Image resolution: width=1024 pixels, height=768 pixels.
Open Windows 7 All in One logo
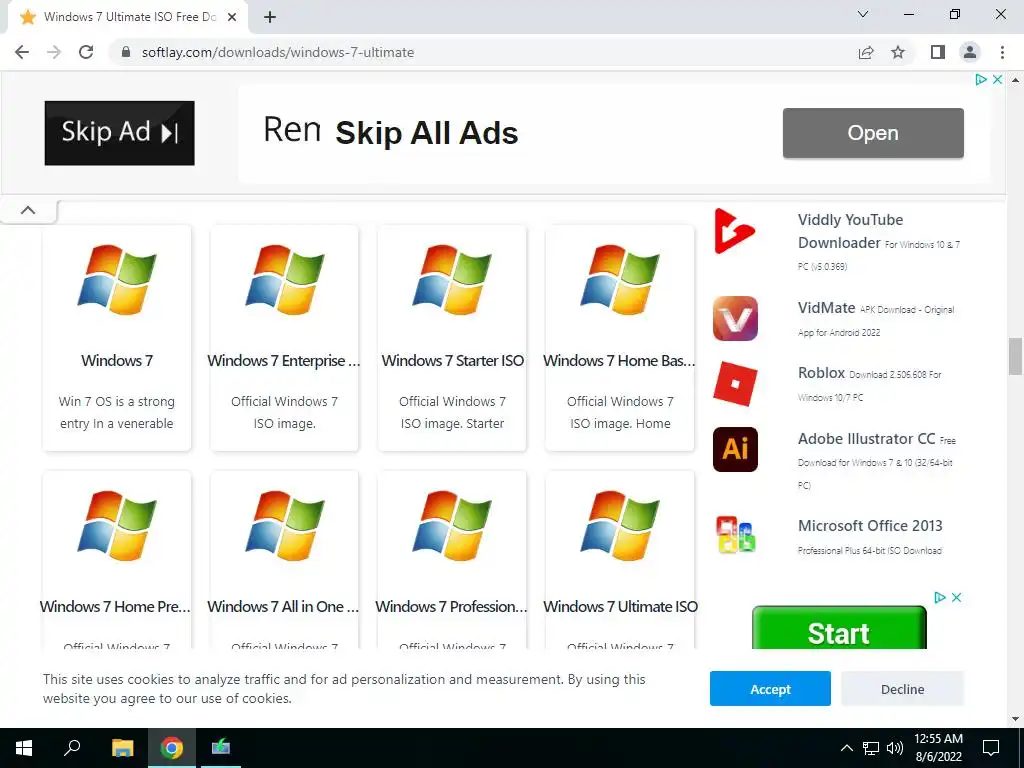tap(285, 526)
